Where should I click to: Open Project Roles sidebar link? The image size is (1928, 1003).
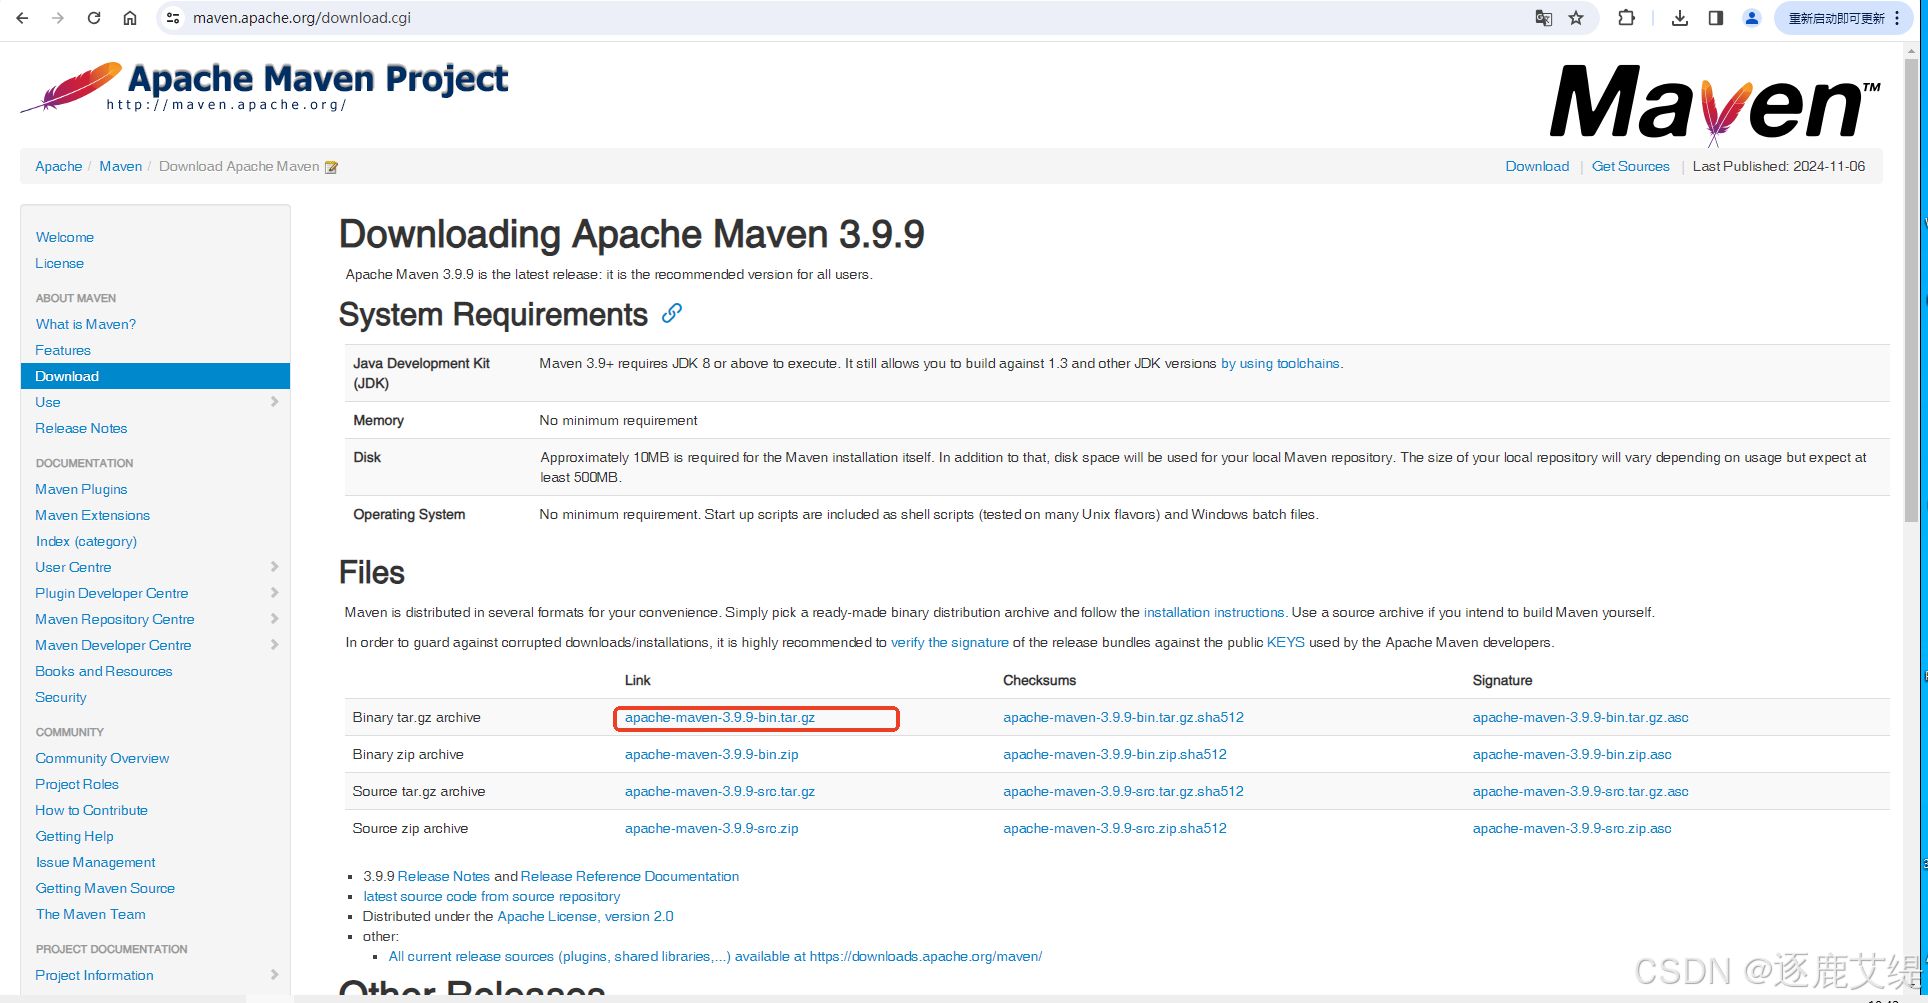coord(77,784)
